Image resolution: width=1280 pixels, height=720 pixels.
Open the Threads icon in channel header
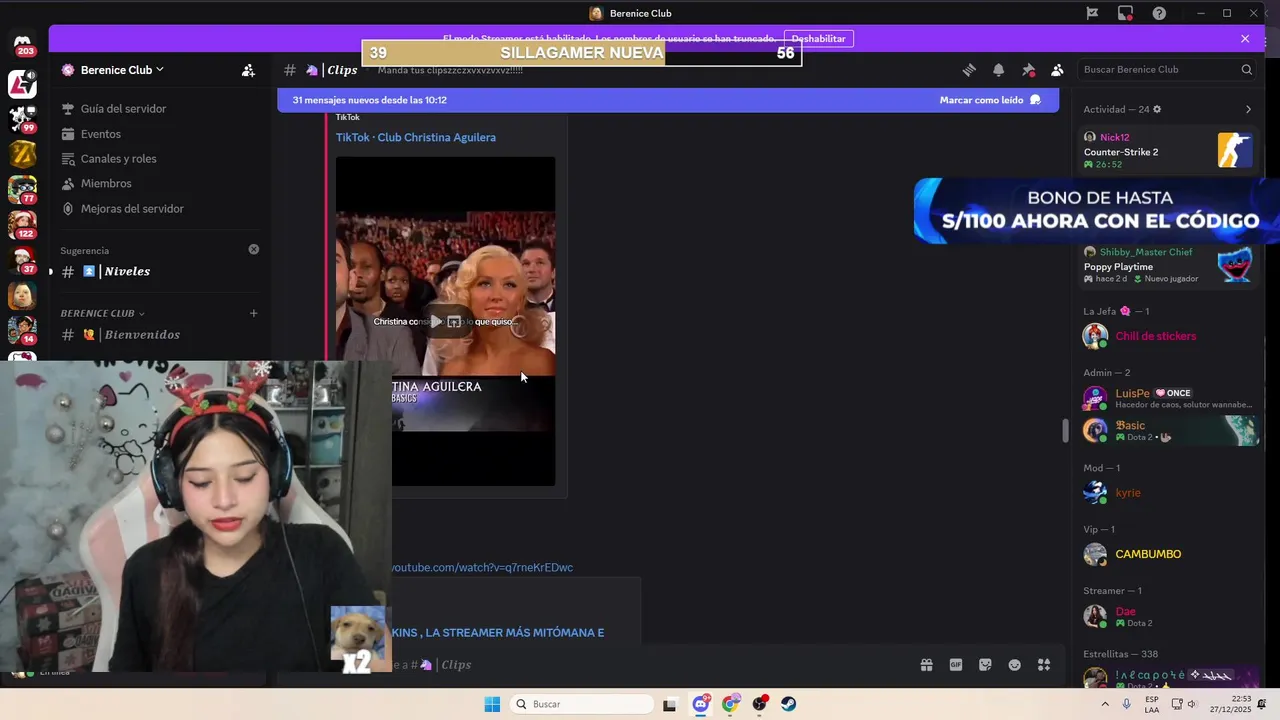[969, 70]
